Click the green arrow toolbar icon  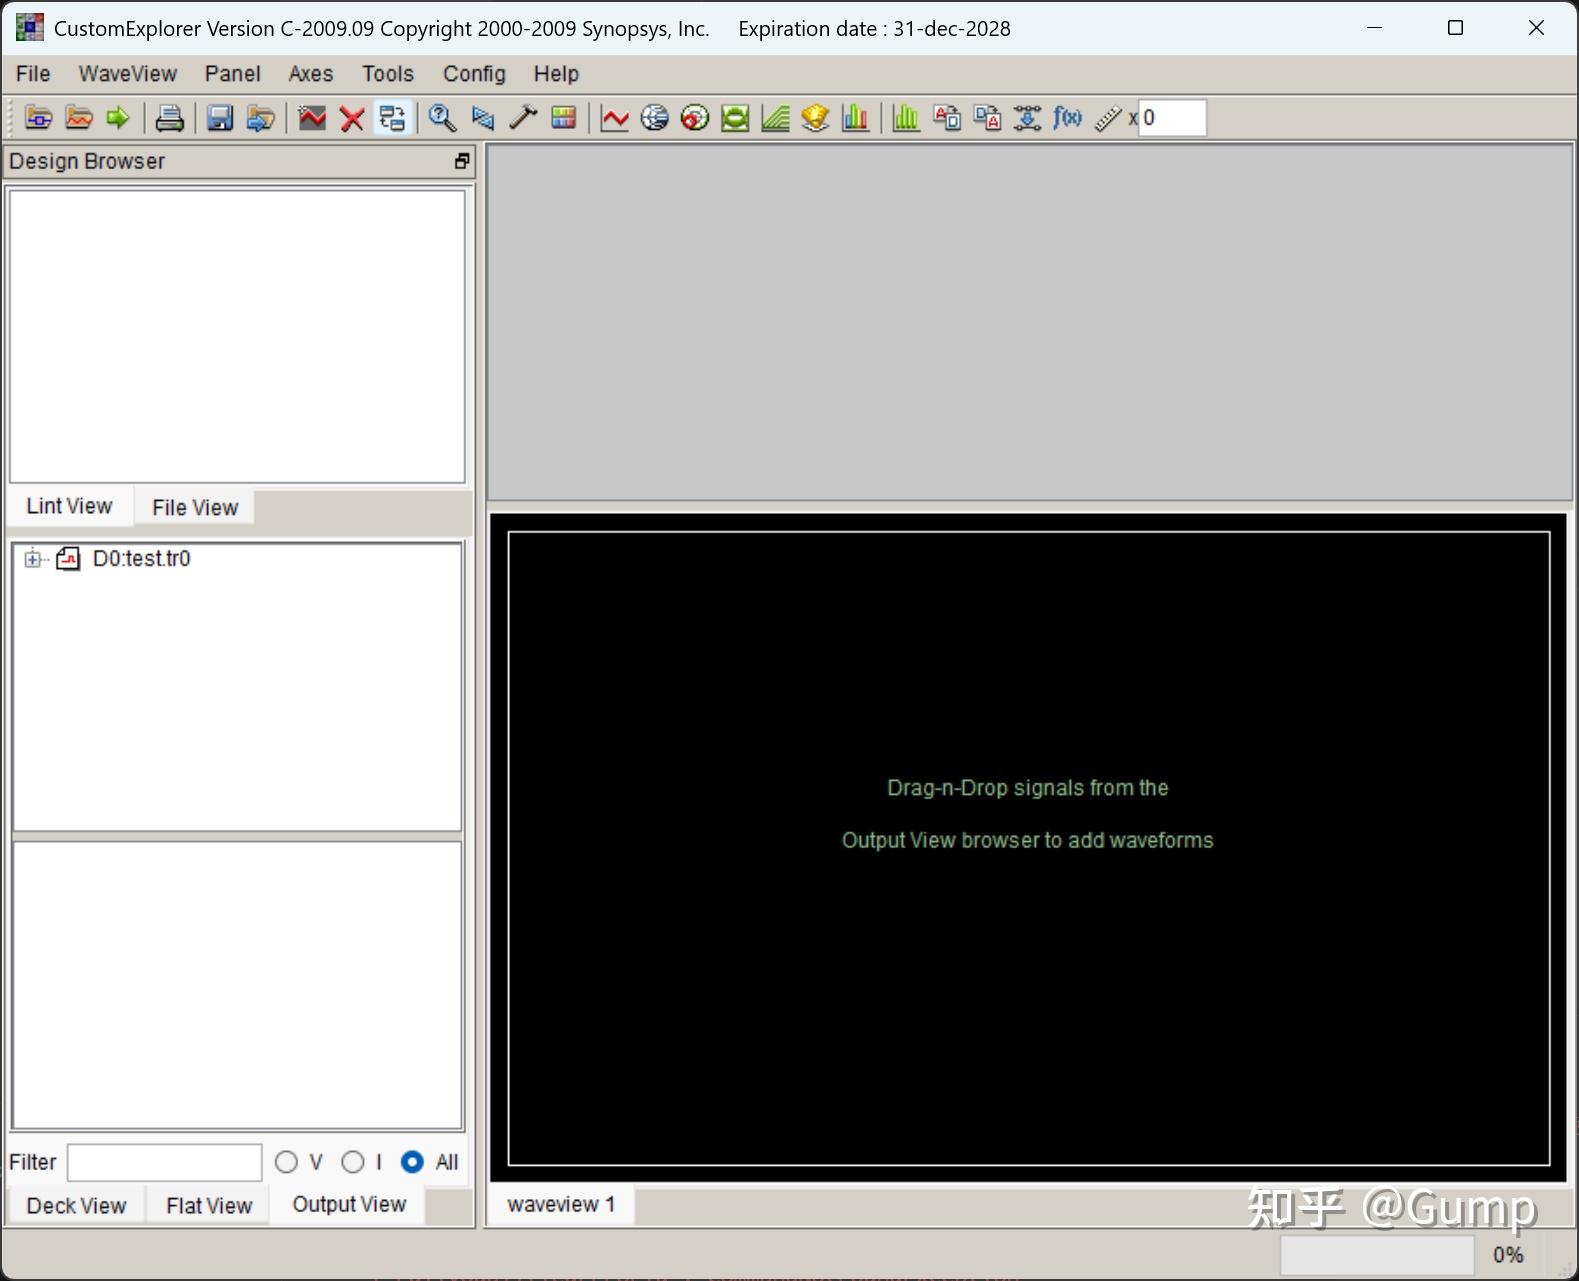[x=118, y=118]
